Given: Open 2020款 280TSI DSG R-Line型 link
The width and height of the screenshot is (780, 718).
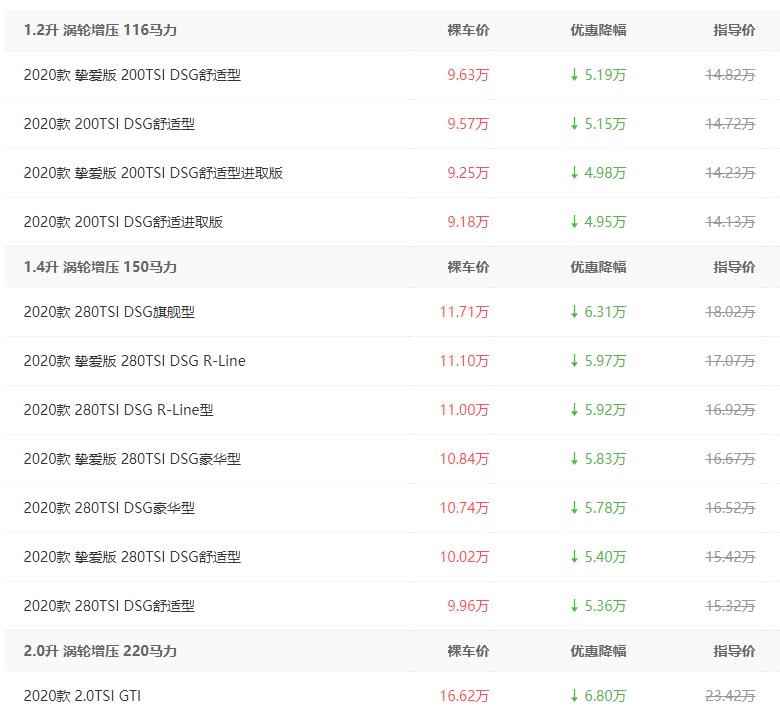Looking at the screenshot, I should click(x=118, y=410).
